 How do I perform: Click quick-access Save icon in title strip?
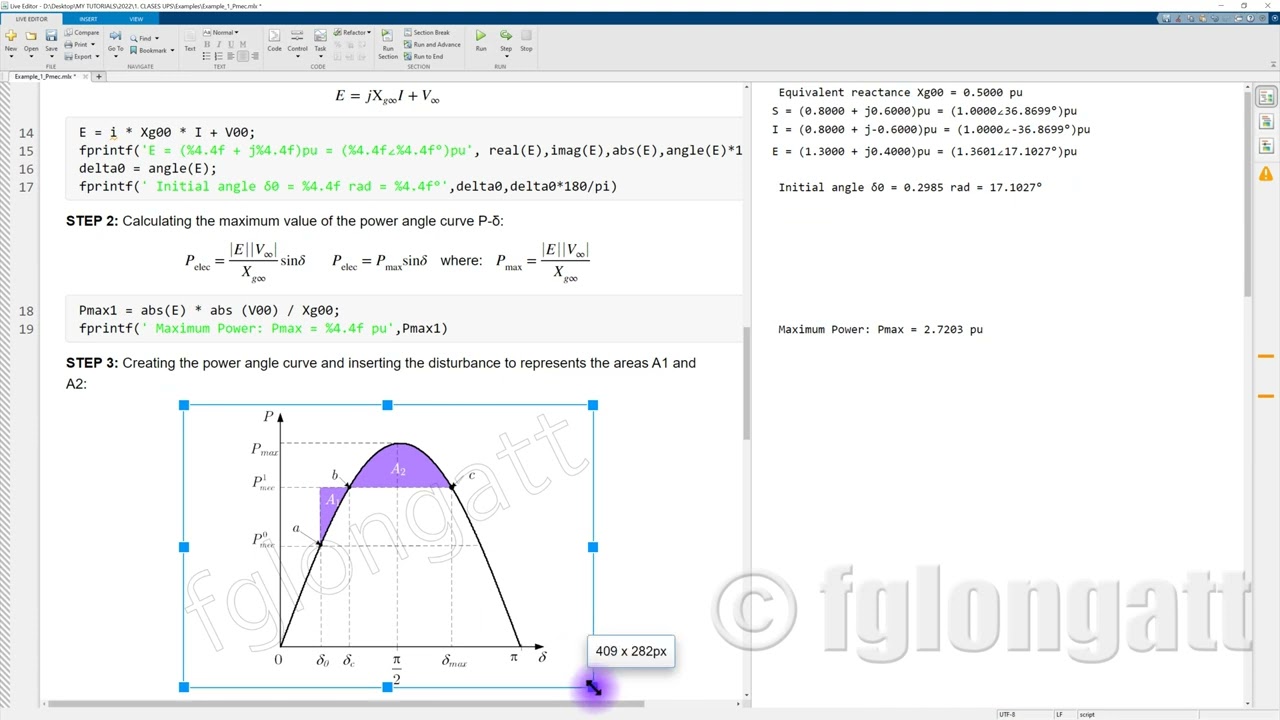(x=1166, y=18)
